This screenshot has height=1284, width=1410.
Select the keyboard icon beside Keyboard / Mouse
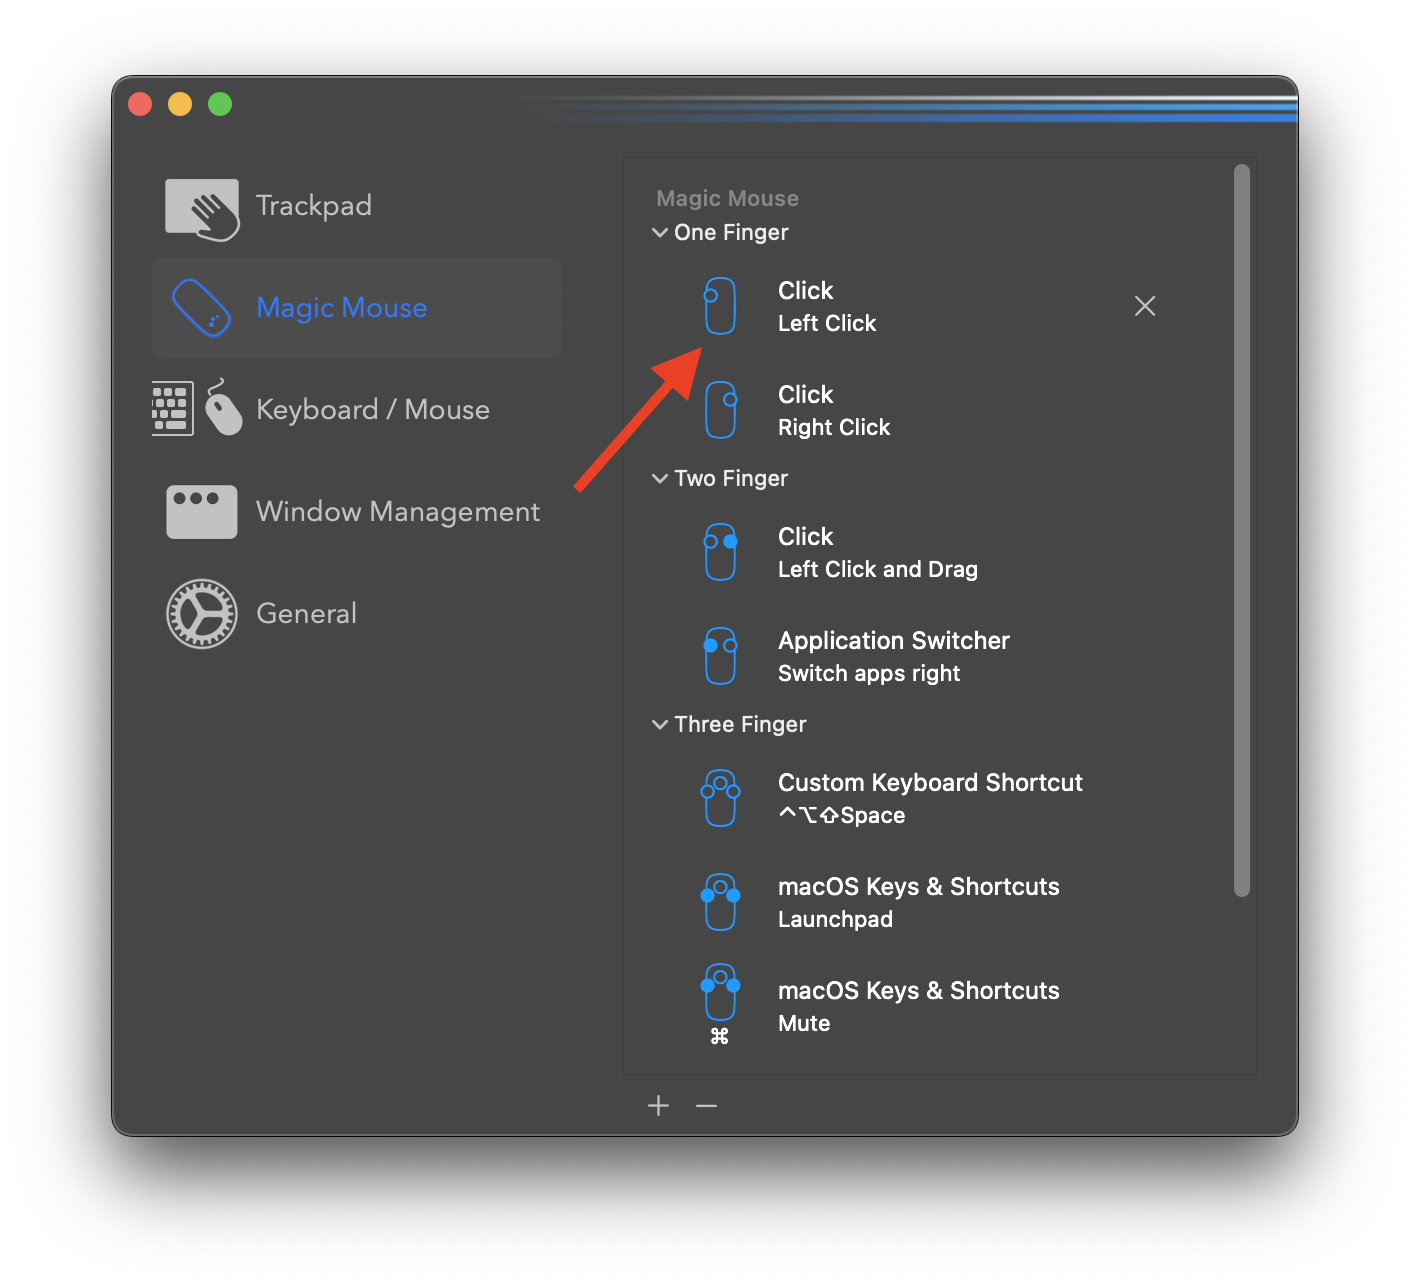[172, 408]
